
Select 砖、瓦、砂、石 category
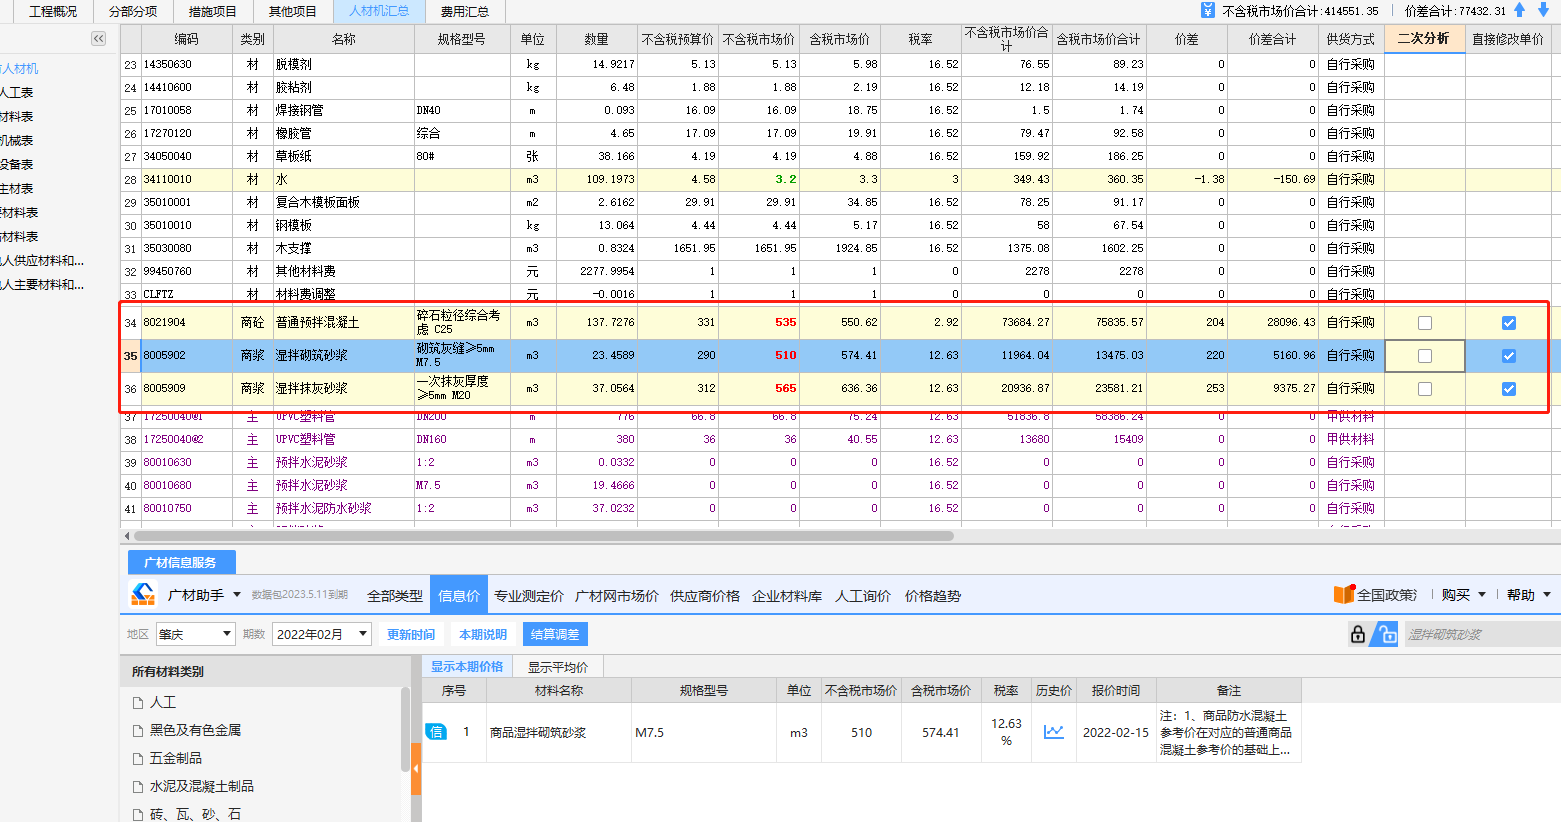click(x=195, y=814)
